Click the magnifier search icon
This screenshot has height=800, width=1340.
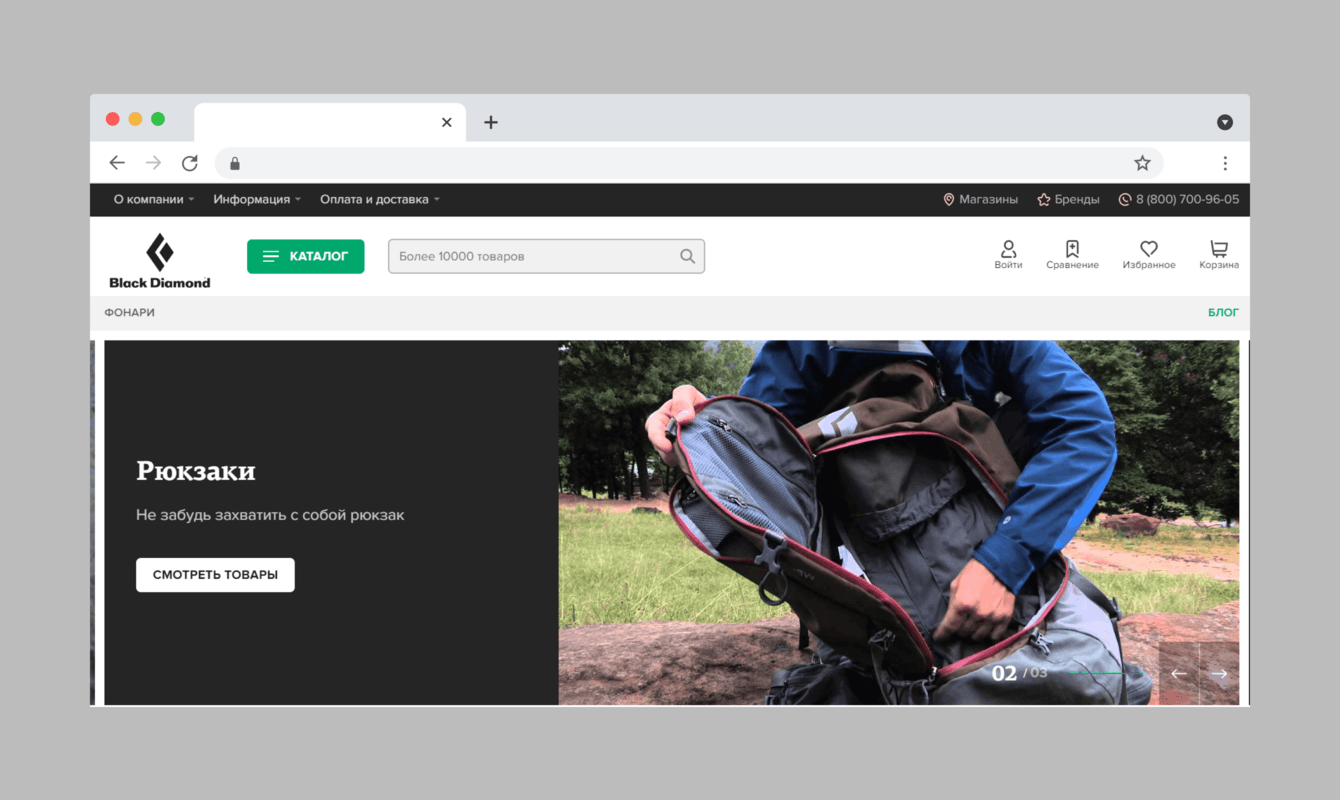687,256
